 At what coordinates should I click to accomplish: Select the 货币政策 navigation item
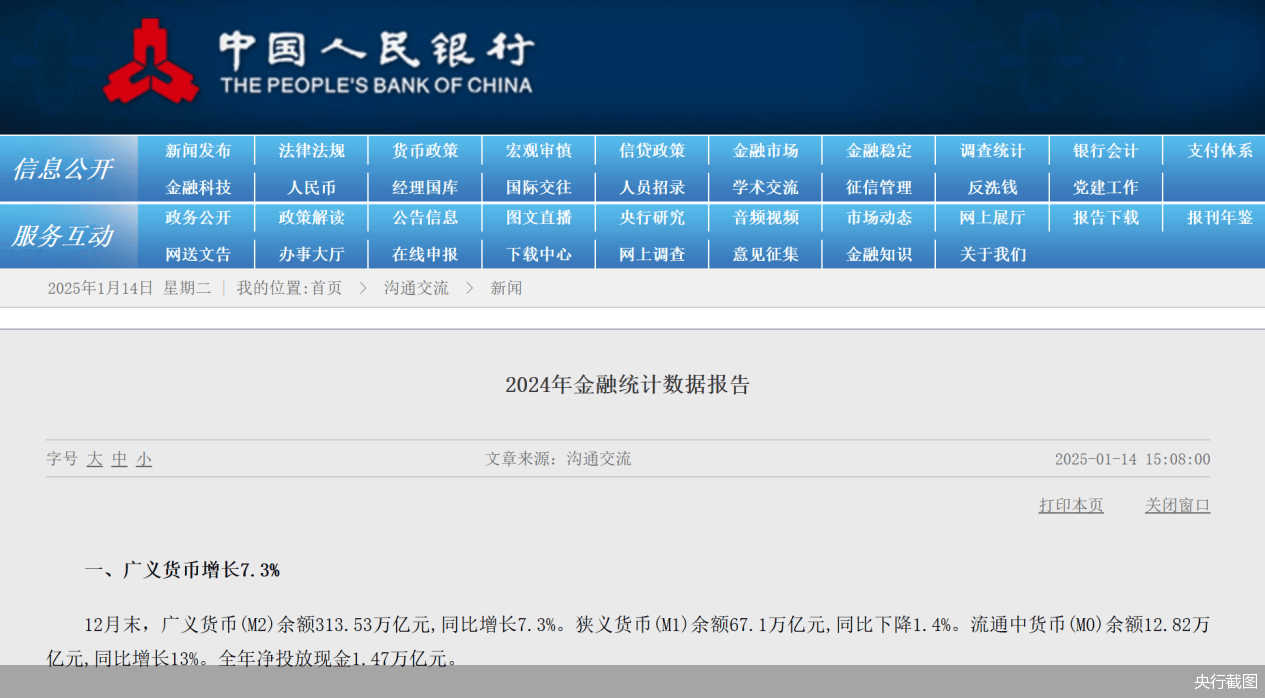tap(424, 150)
